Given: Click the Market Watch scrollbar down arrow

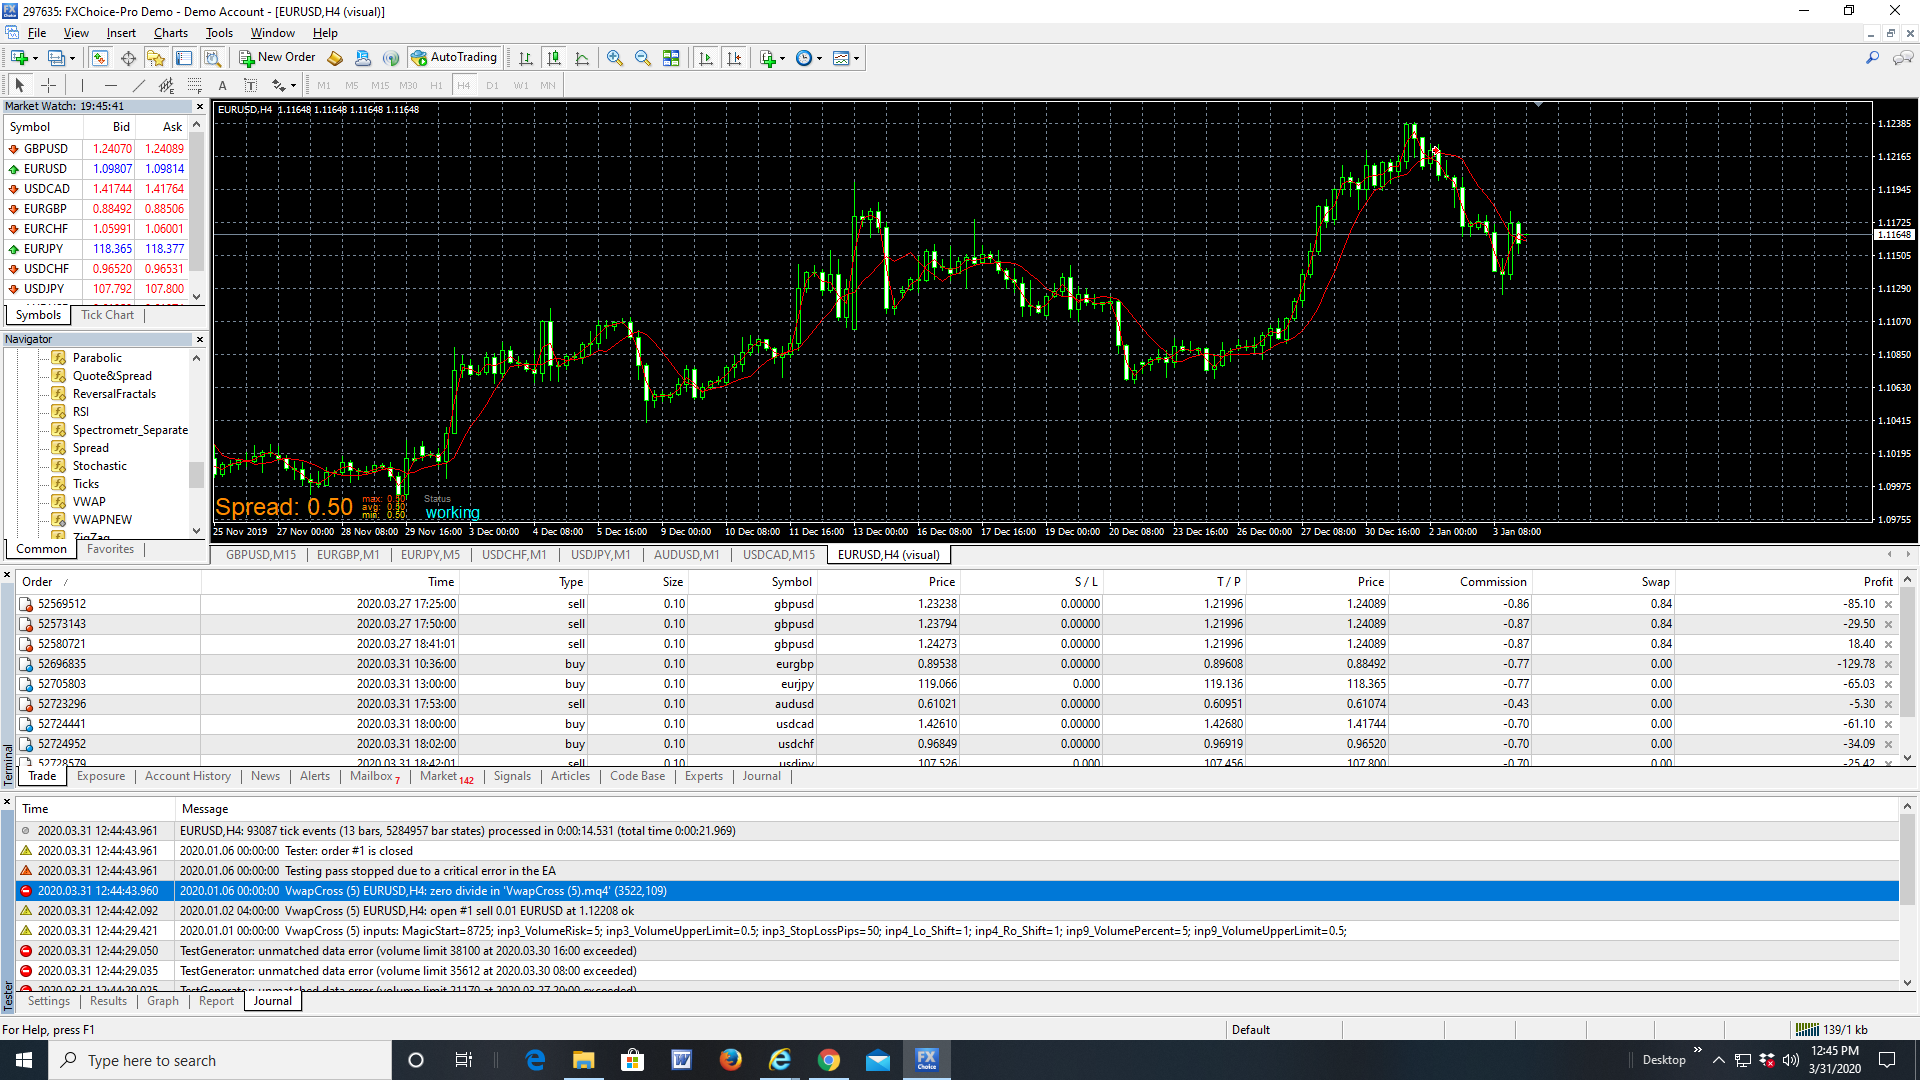Looking at the screenshot, I should (197, 296).
